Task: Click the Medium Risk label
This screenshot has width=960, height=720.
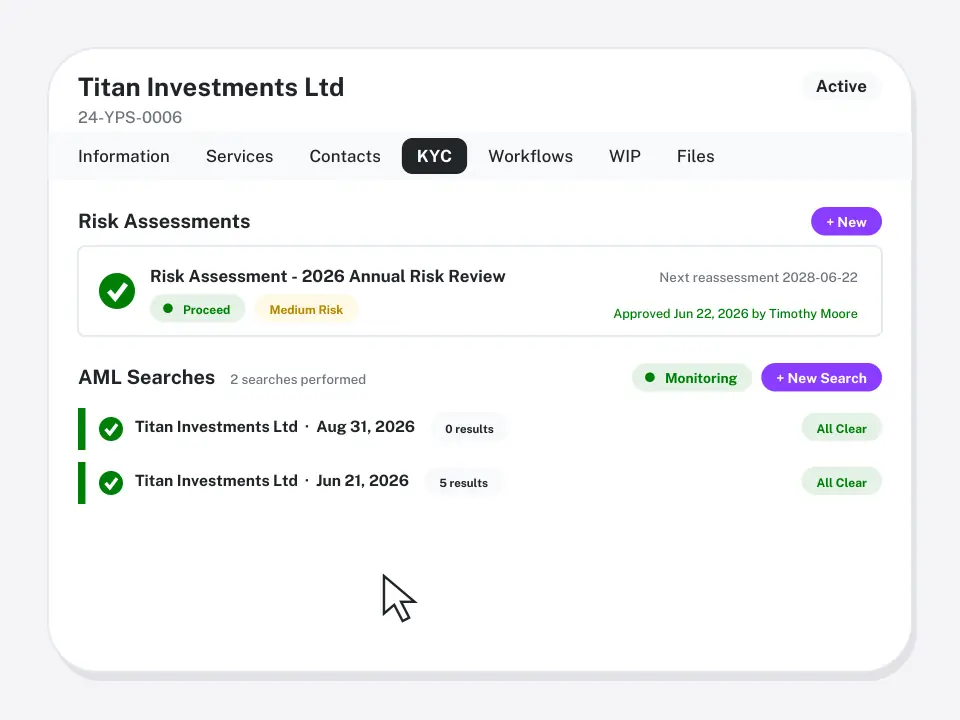Action: (x=306, y=309)
